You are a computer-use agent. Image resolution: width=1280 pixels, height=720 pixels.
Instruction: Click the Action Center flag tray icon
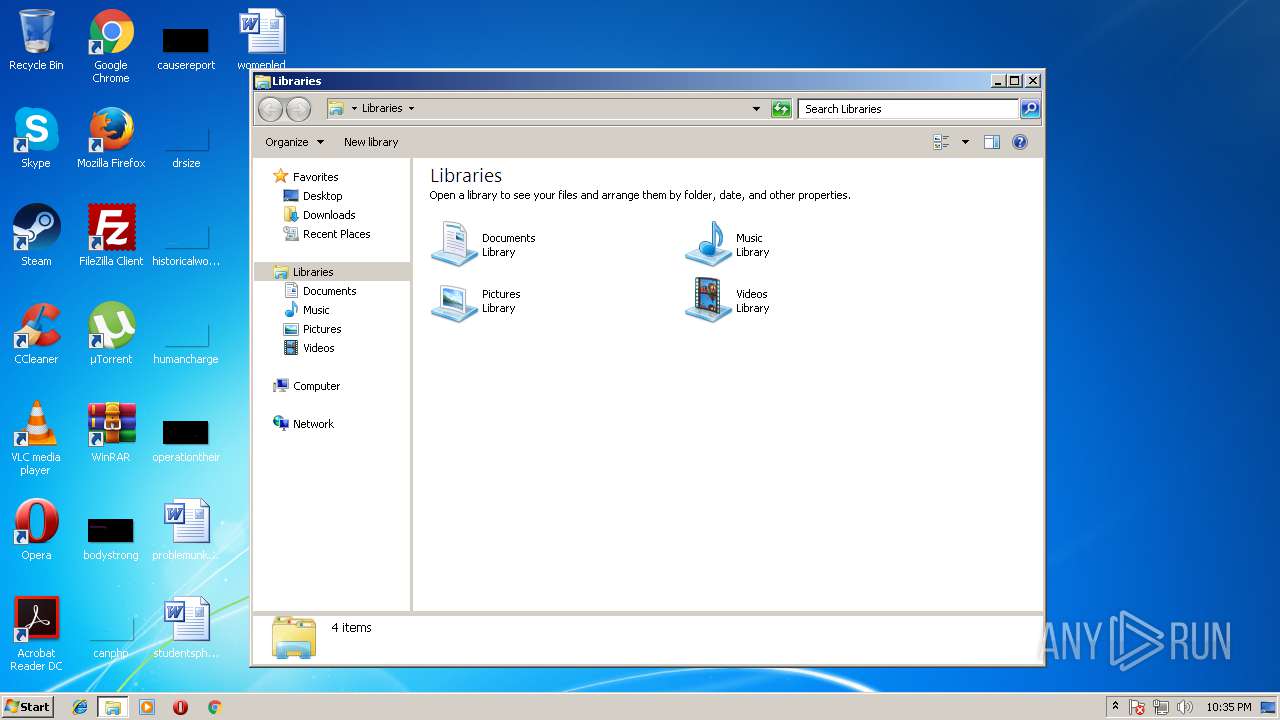pyautogui.click(x=1137, y=707)
